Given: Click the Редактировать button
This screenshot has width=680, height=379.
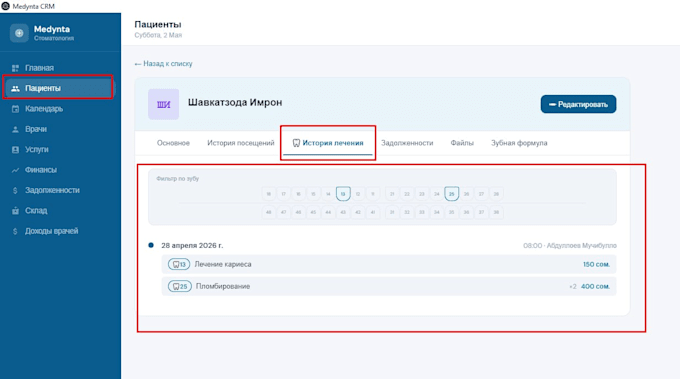Looking at the screenshot, I should pyautogui.click(x=578, y=104).
